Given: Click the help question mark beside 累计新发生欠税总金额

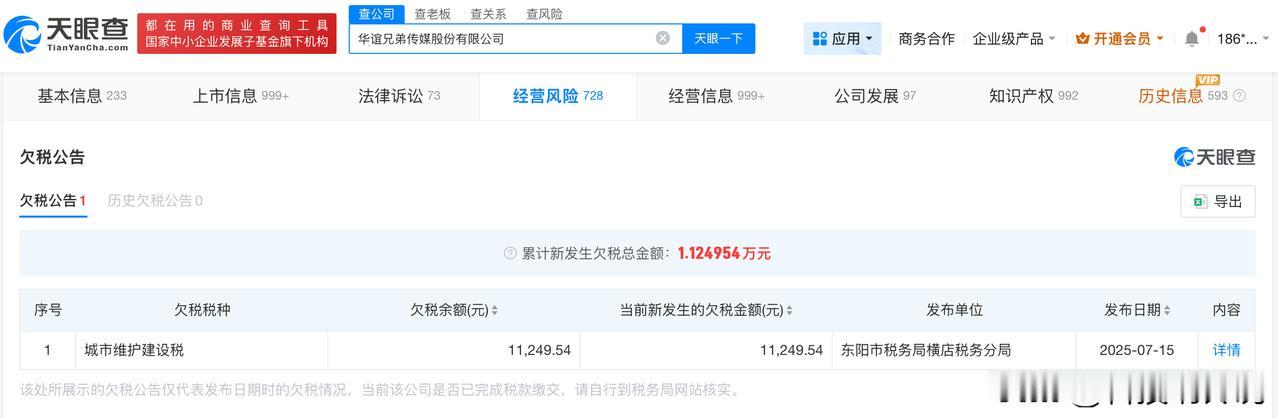Looking at the screenshot, I should (x=510, y=253).
